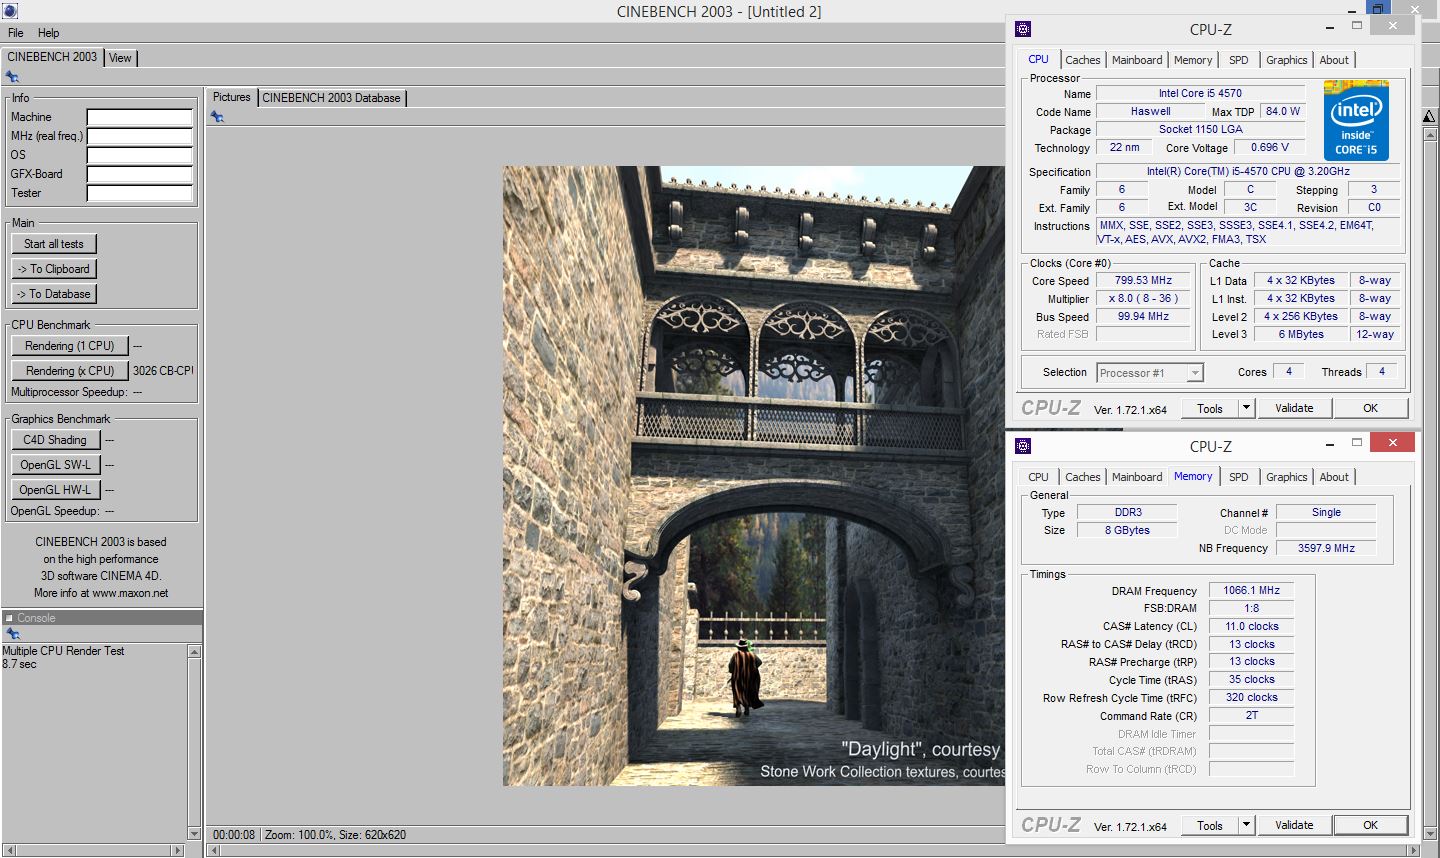This screenshot has width=1440, height=858.
Task: Click Tools button in upper CPU-Z window
Action: [1210, 408]
